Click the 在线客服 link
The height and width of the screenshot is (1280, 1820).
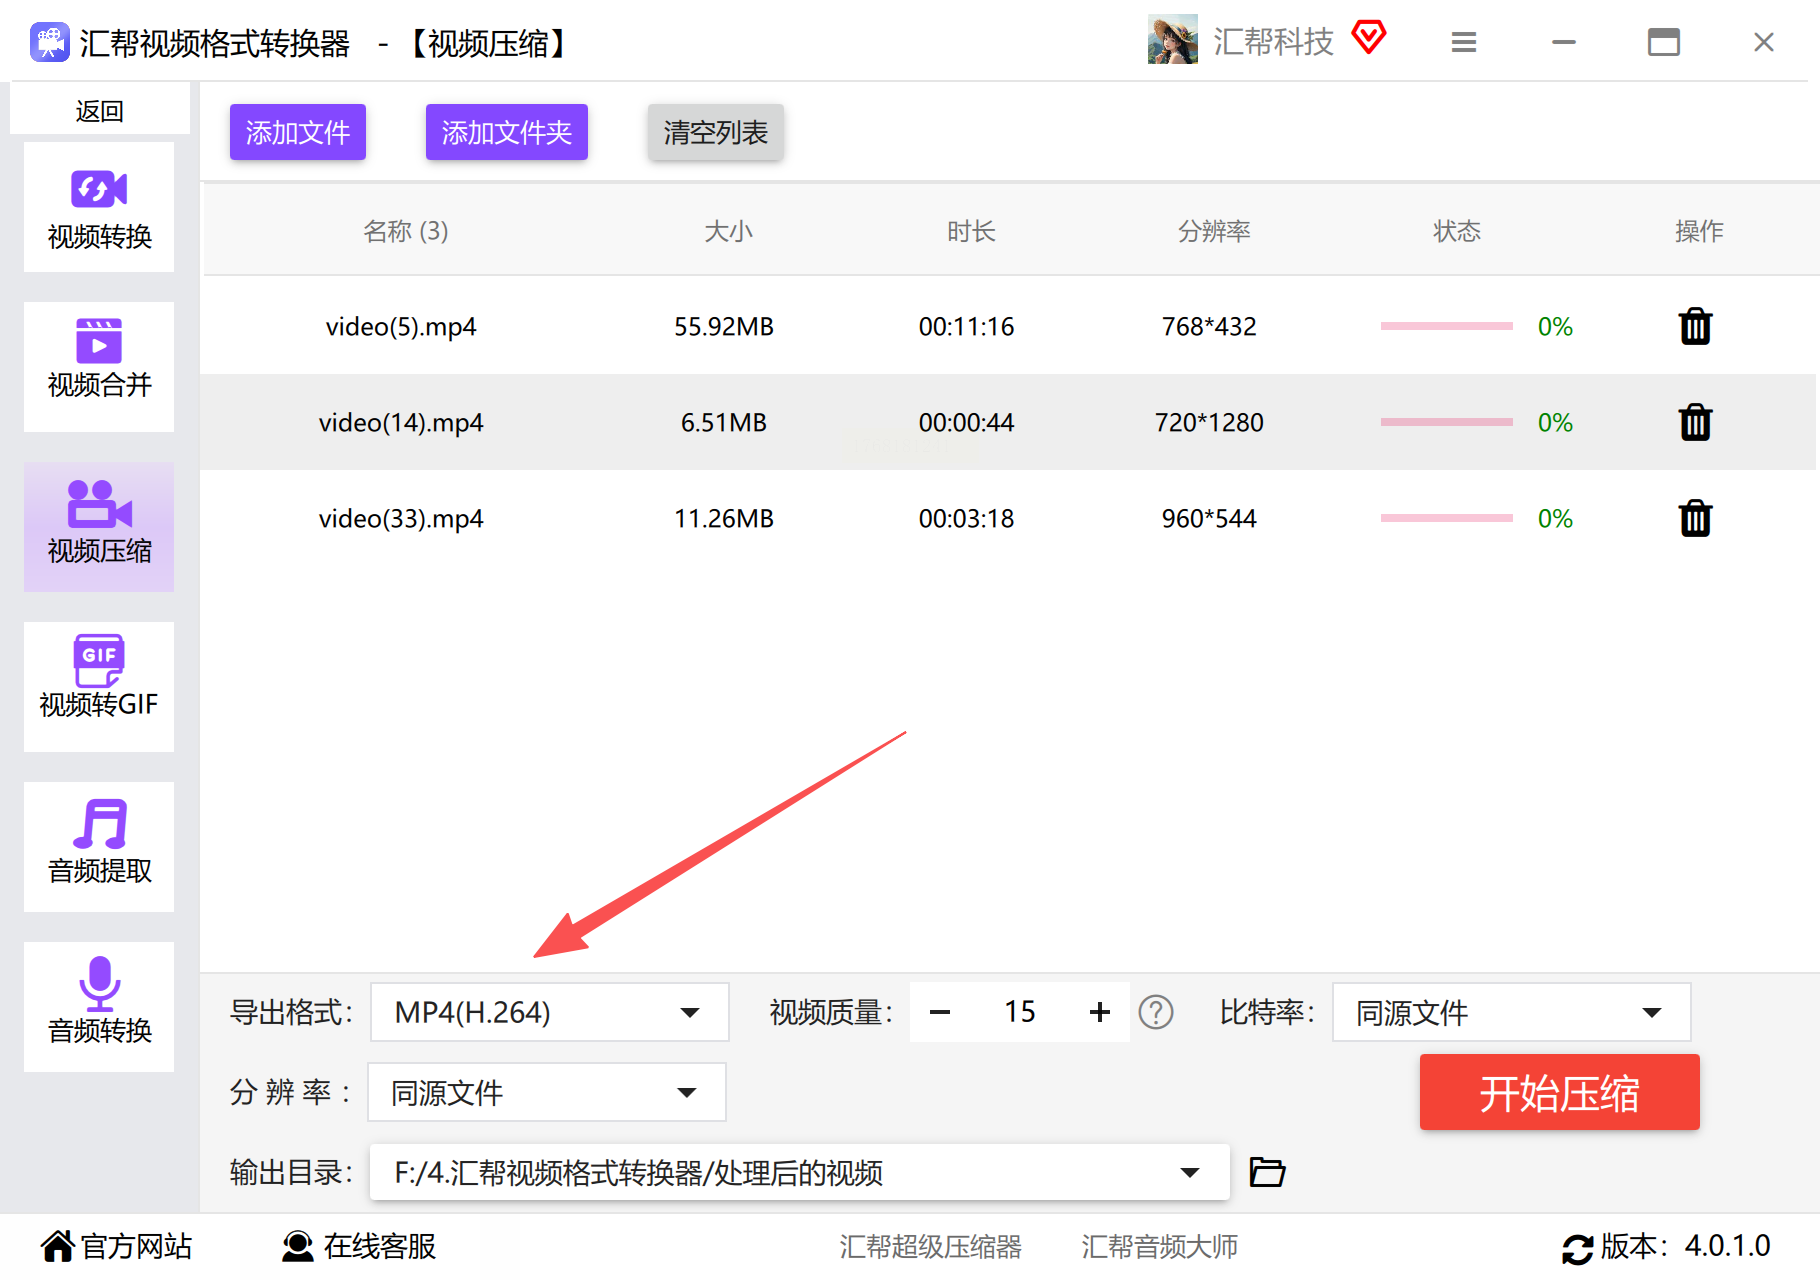pyautogui.click(x=360, y=1246)
